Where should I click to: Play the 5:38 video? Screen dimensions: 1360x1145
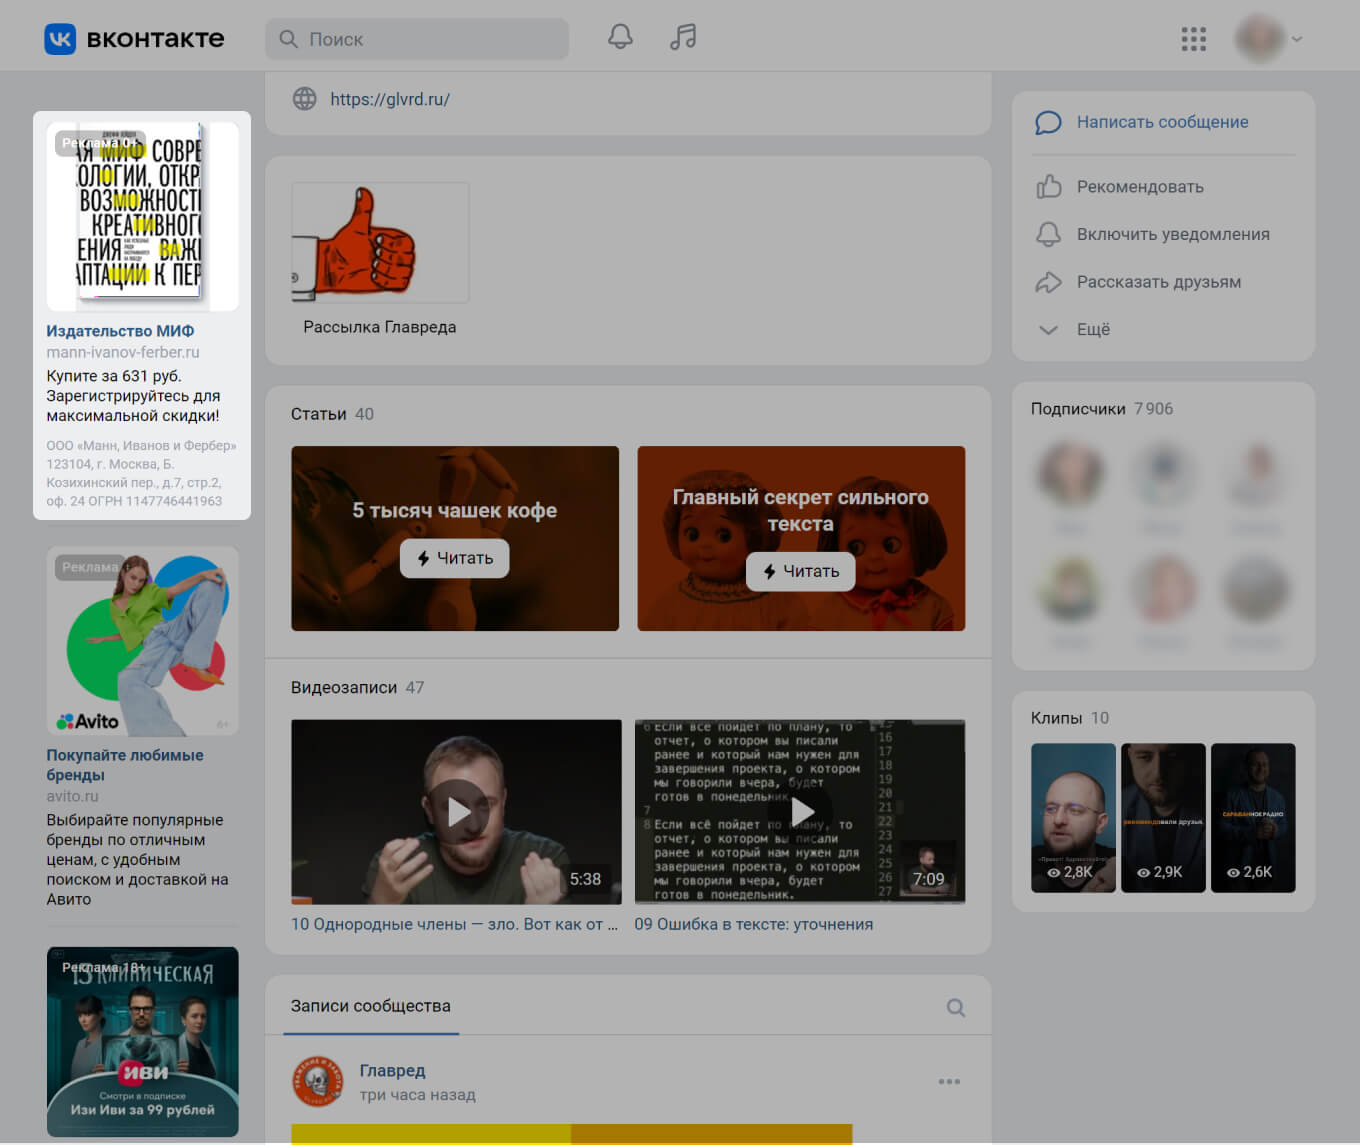[x=456, y=811]
